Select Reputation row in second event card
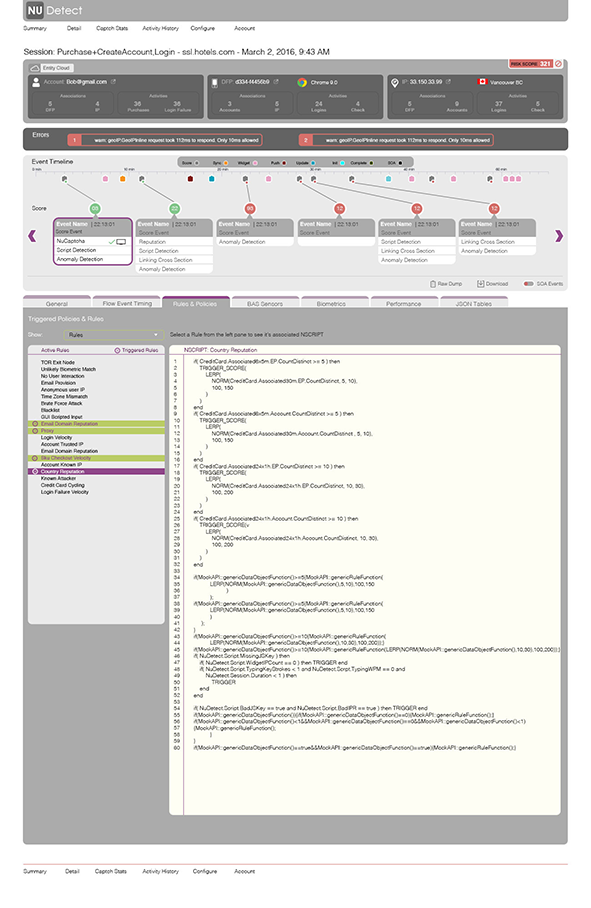This screenshot has height=908, width=591. [x=175, y=241]
